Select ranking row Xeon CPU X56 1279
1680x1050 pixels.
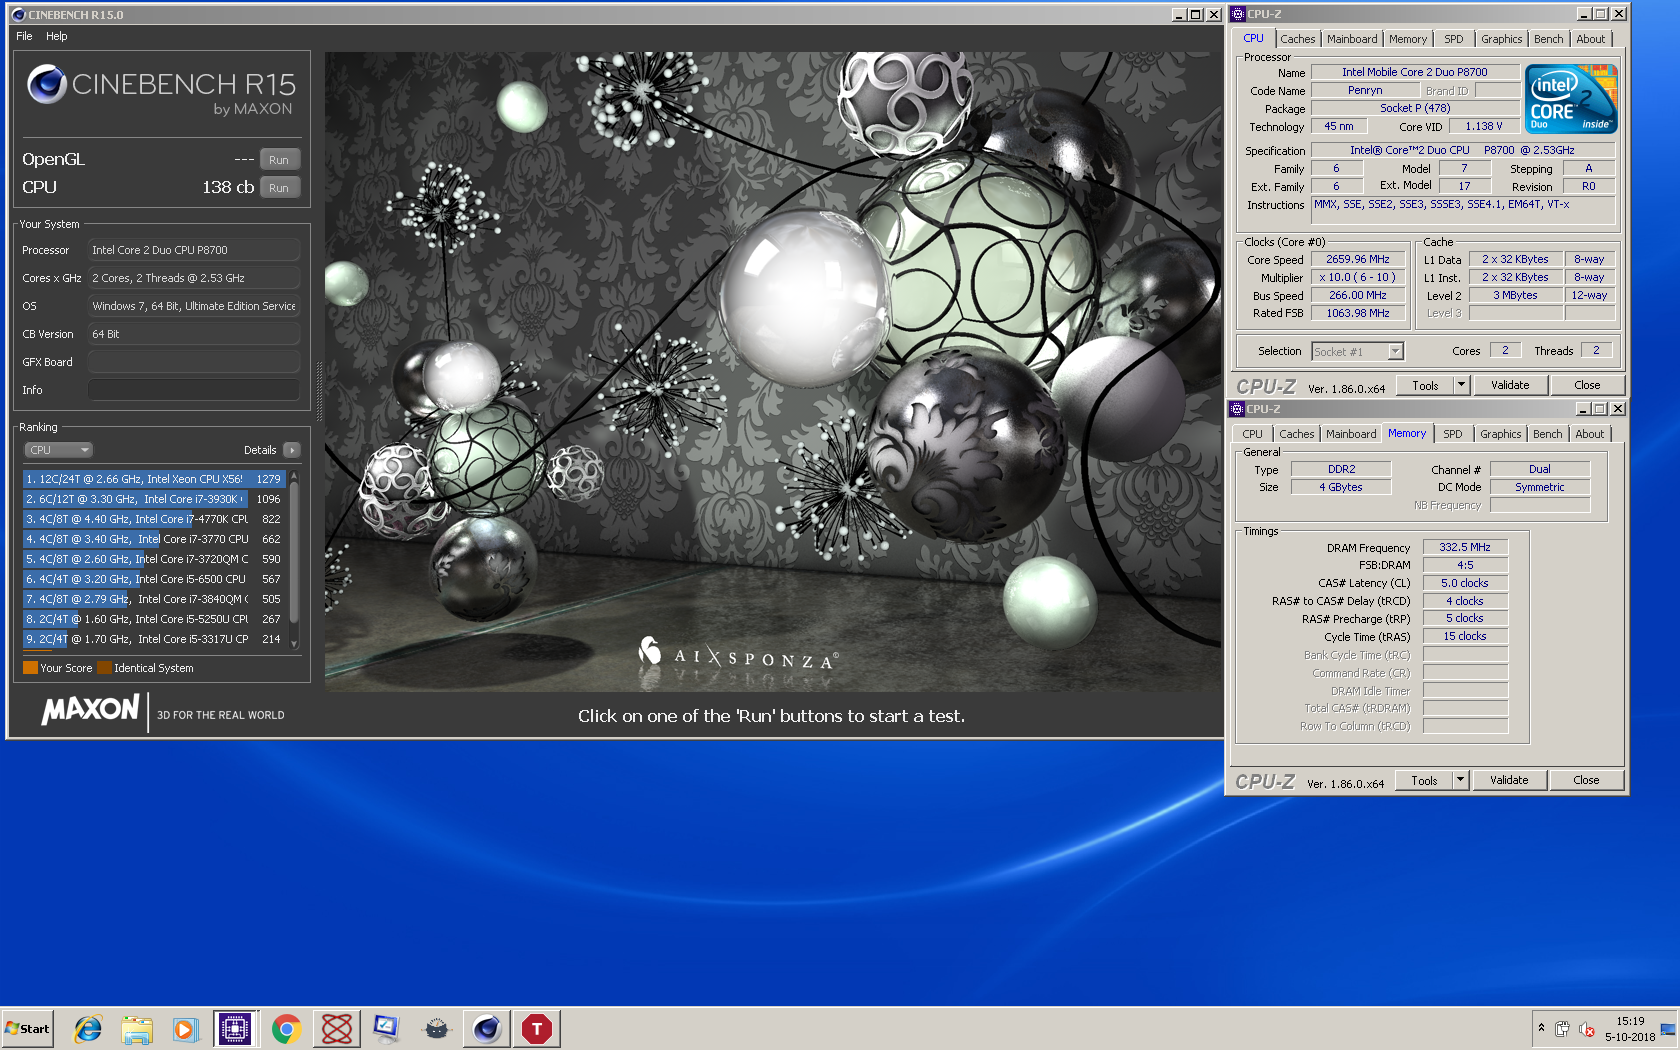[x=154, y=479]
